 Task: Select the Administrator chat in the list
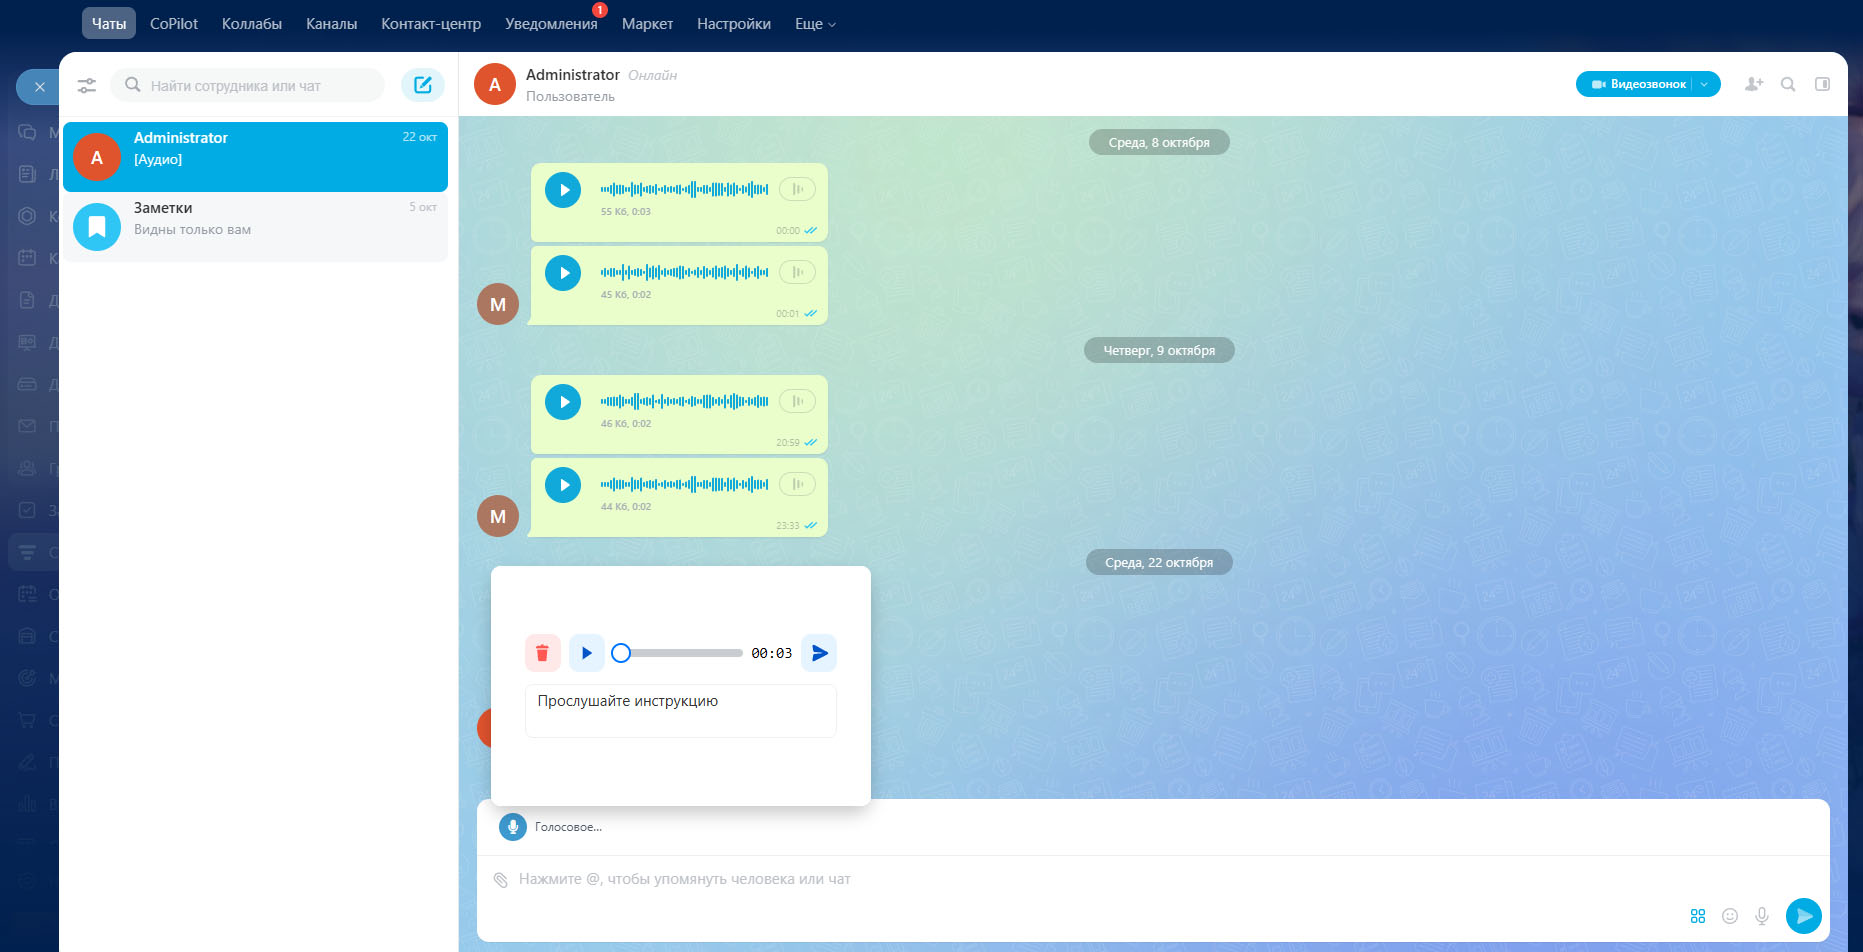tap(255, 157)
